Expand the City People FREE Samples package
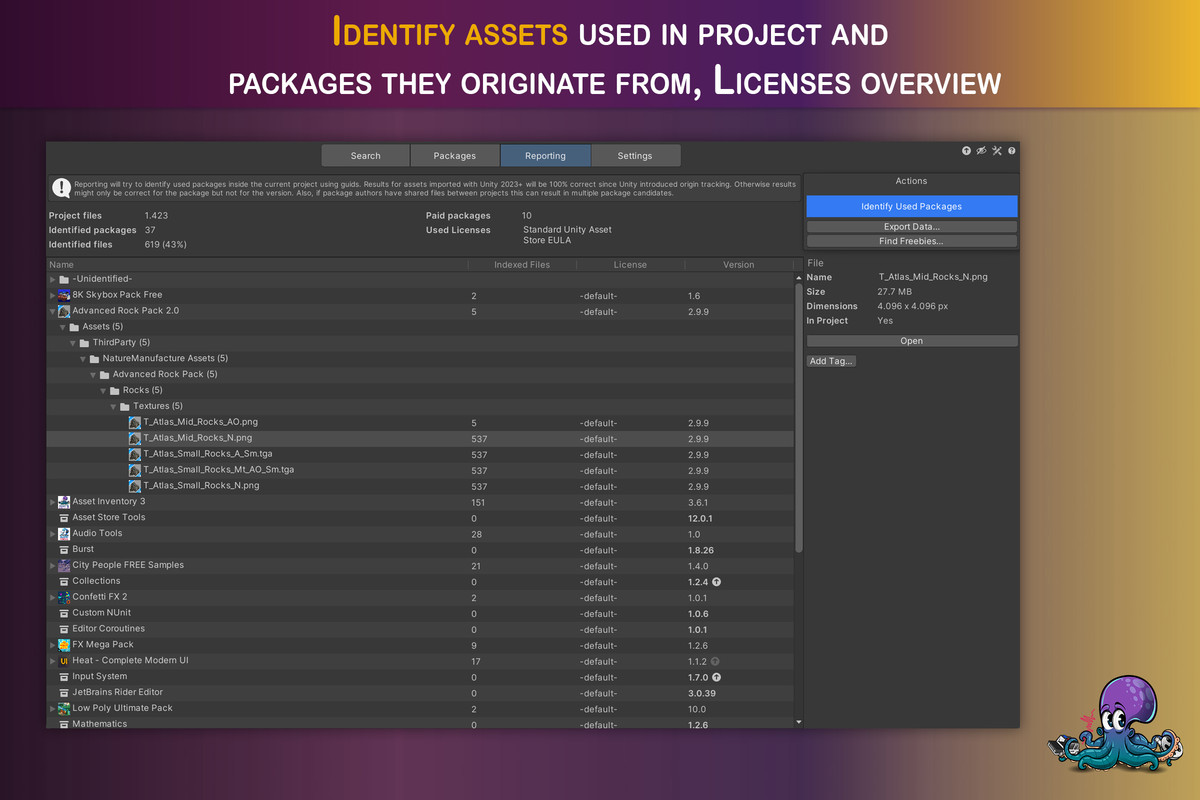Viewport: 1200px width, 800px height. coord(52,564)
